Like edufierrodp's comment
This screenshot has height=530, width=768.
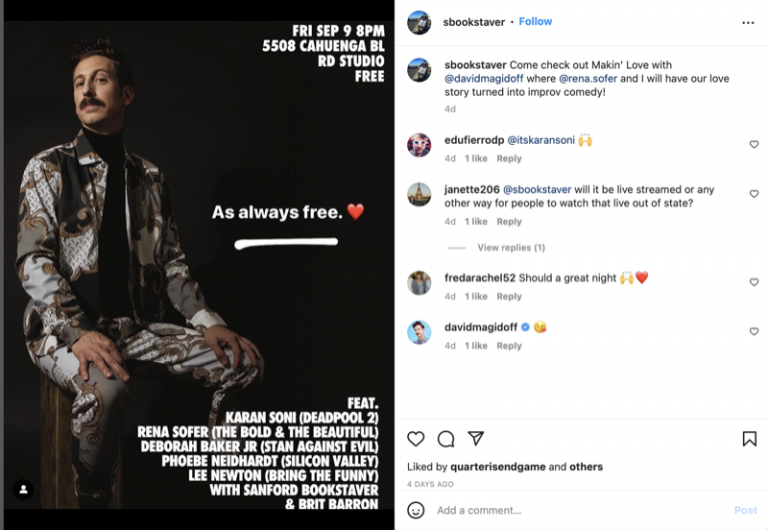pyautogui.click(x=754, y=145)
